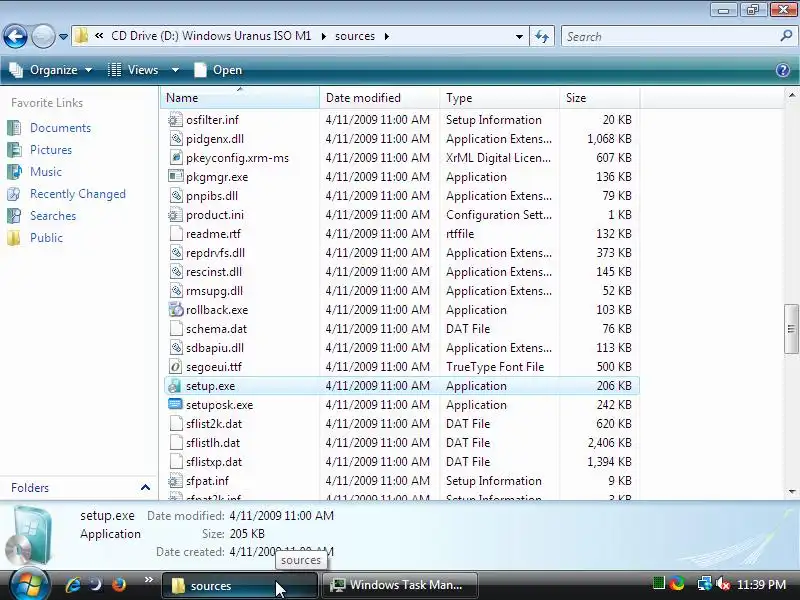Select setuposk.exe file icon
This screenshot has width=800, height=600.
176,405
